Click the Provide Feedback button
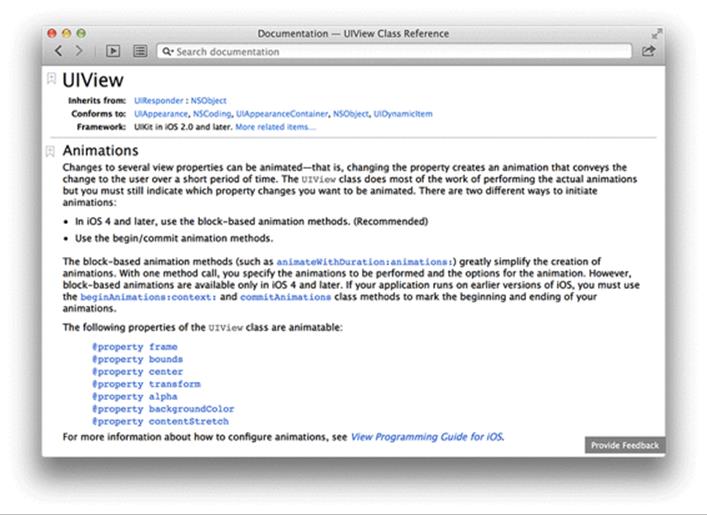 coord(625,445)
